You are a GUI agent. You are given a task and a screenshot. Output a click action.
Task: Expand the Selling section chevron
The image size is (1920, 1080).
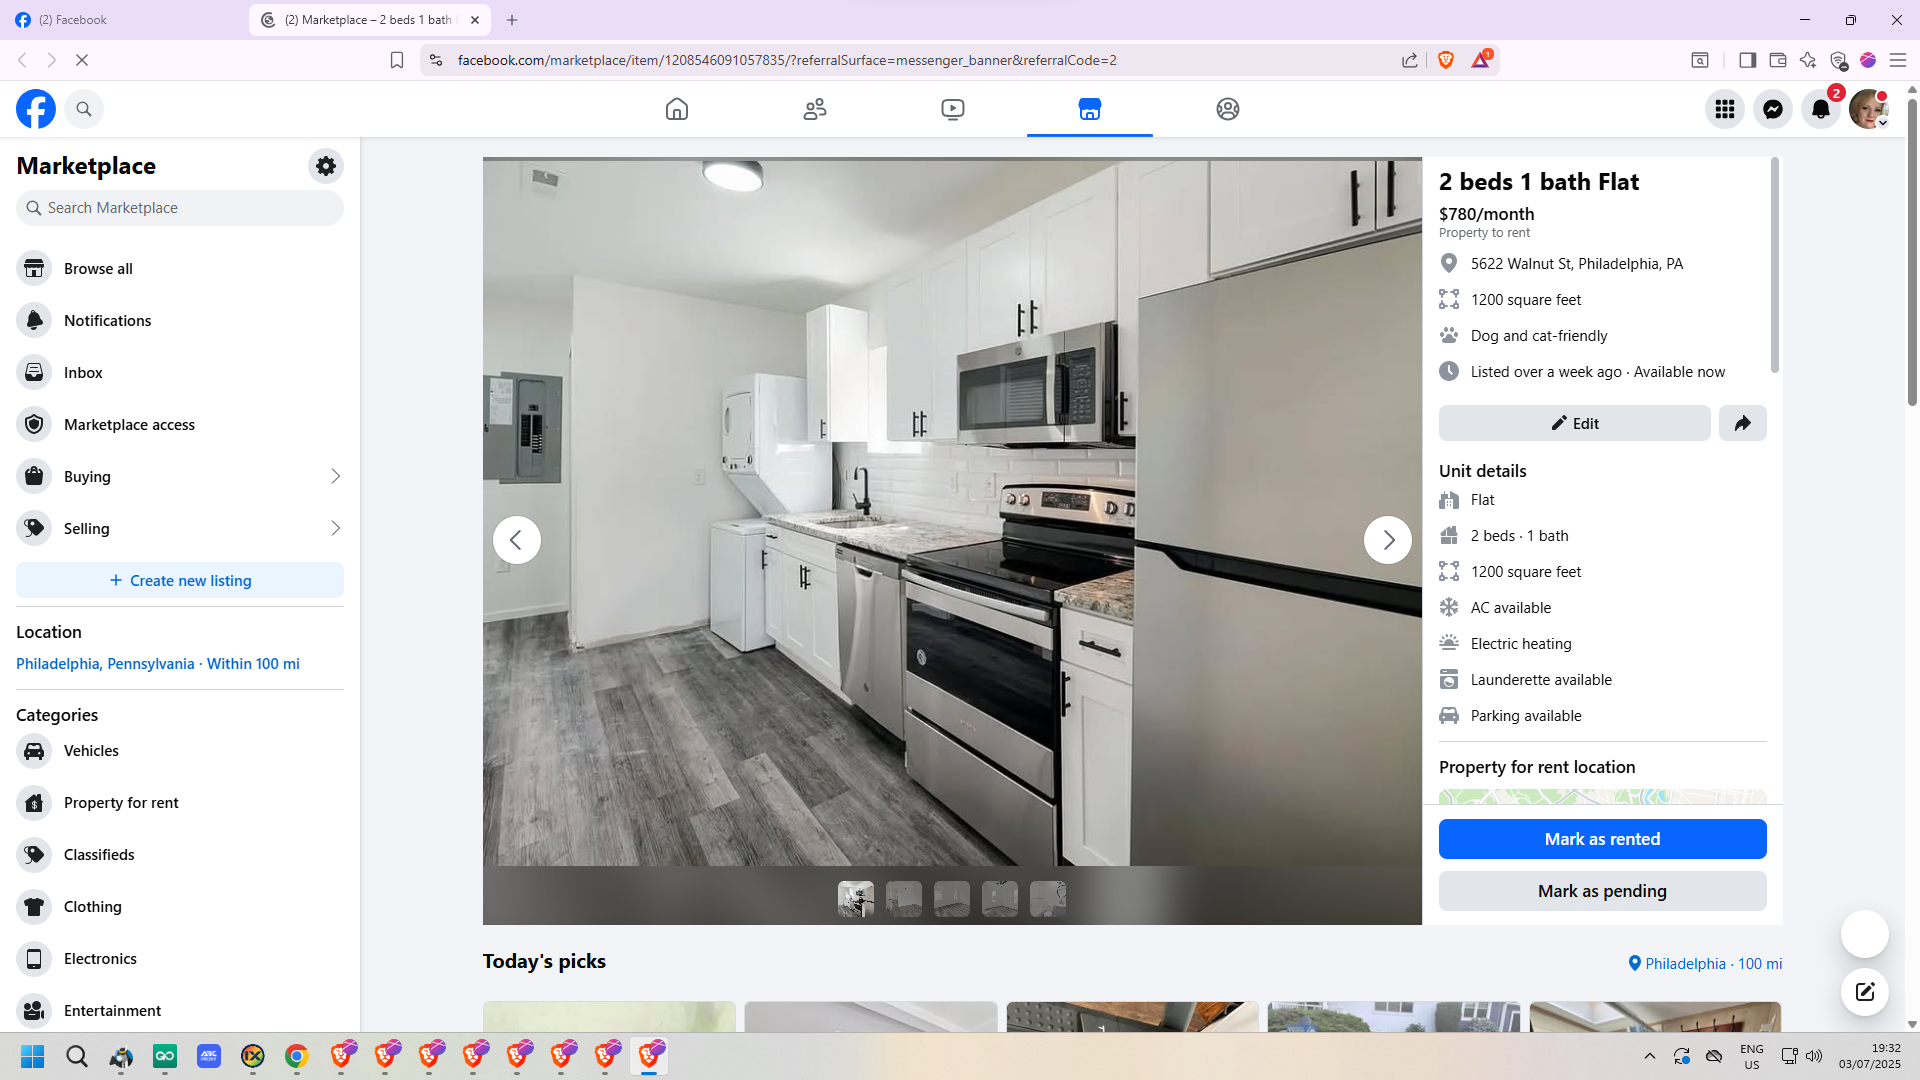(335, 529)
